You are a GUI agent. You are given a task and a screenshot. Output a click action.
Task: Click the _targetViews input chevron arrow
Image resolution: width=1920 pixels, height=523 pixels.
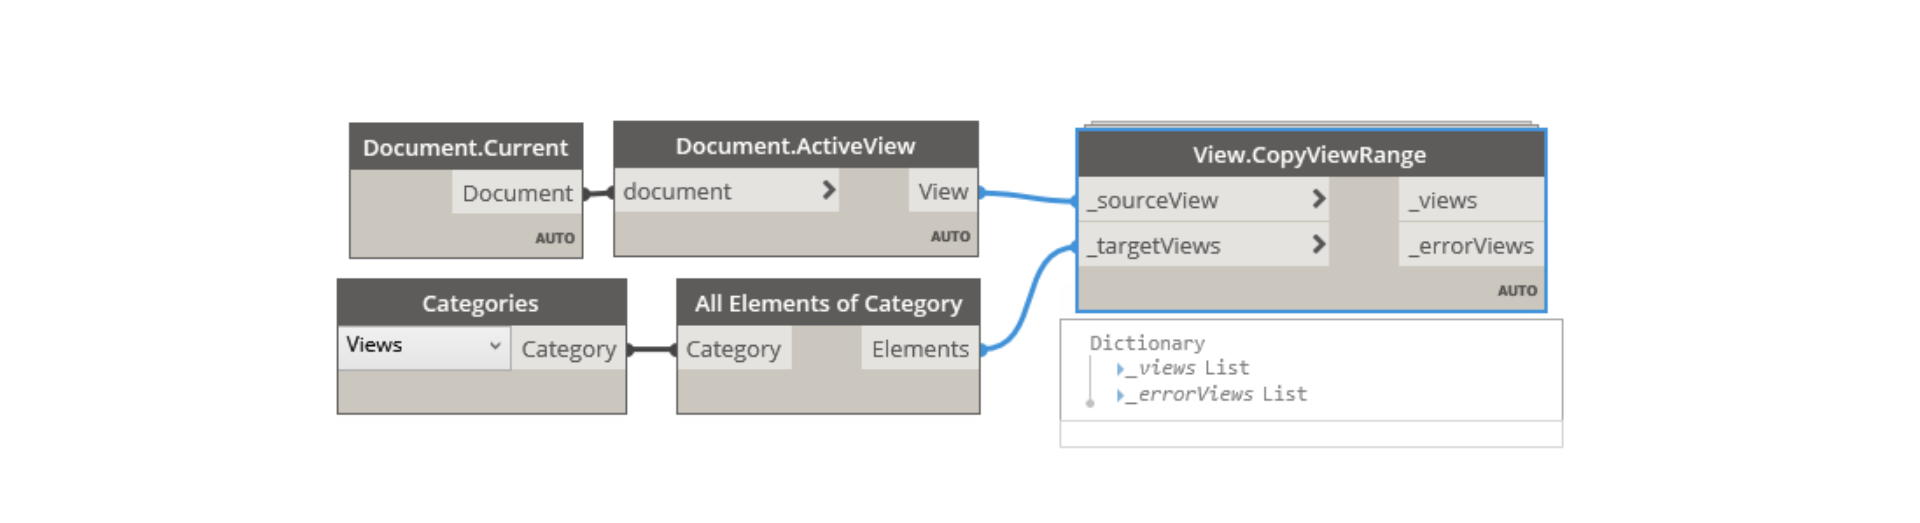pyautogui.click(x=1318, y=244)
